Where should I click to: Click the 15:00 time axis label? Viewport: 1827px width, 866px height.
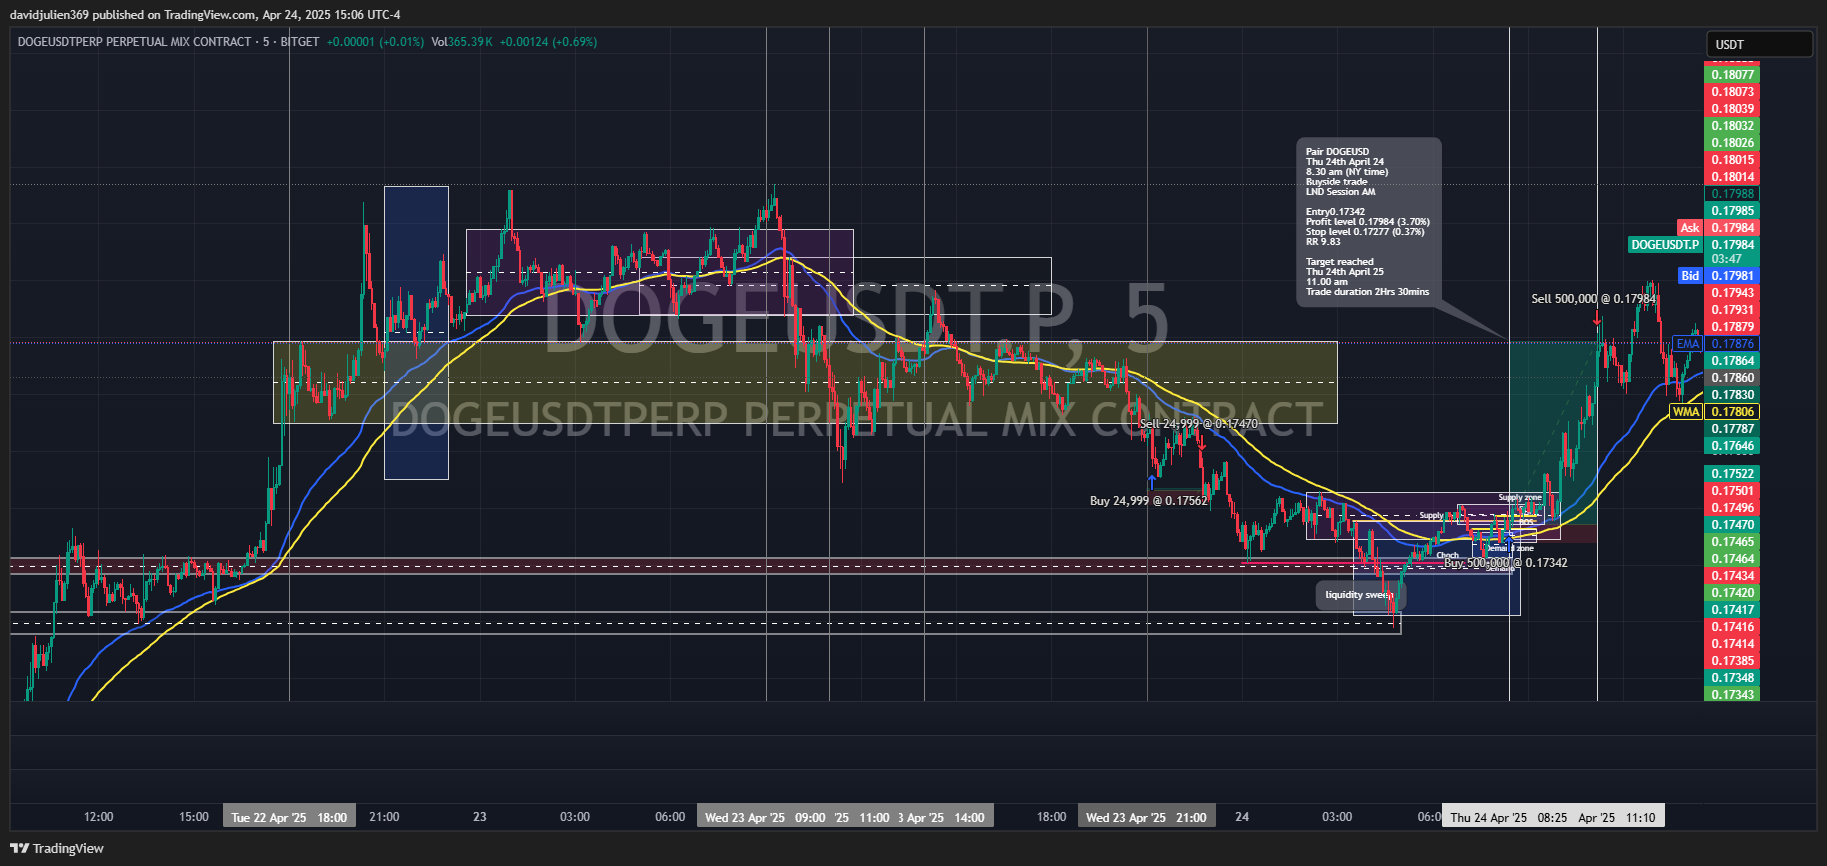tap(193, 817)
